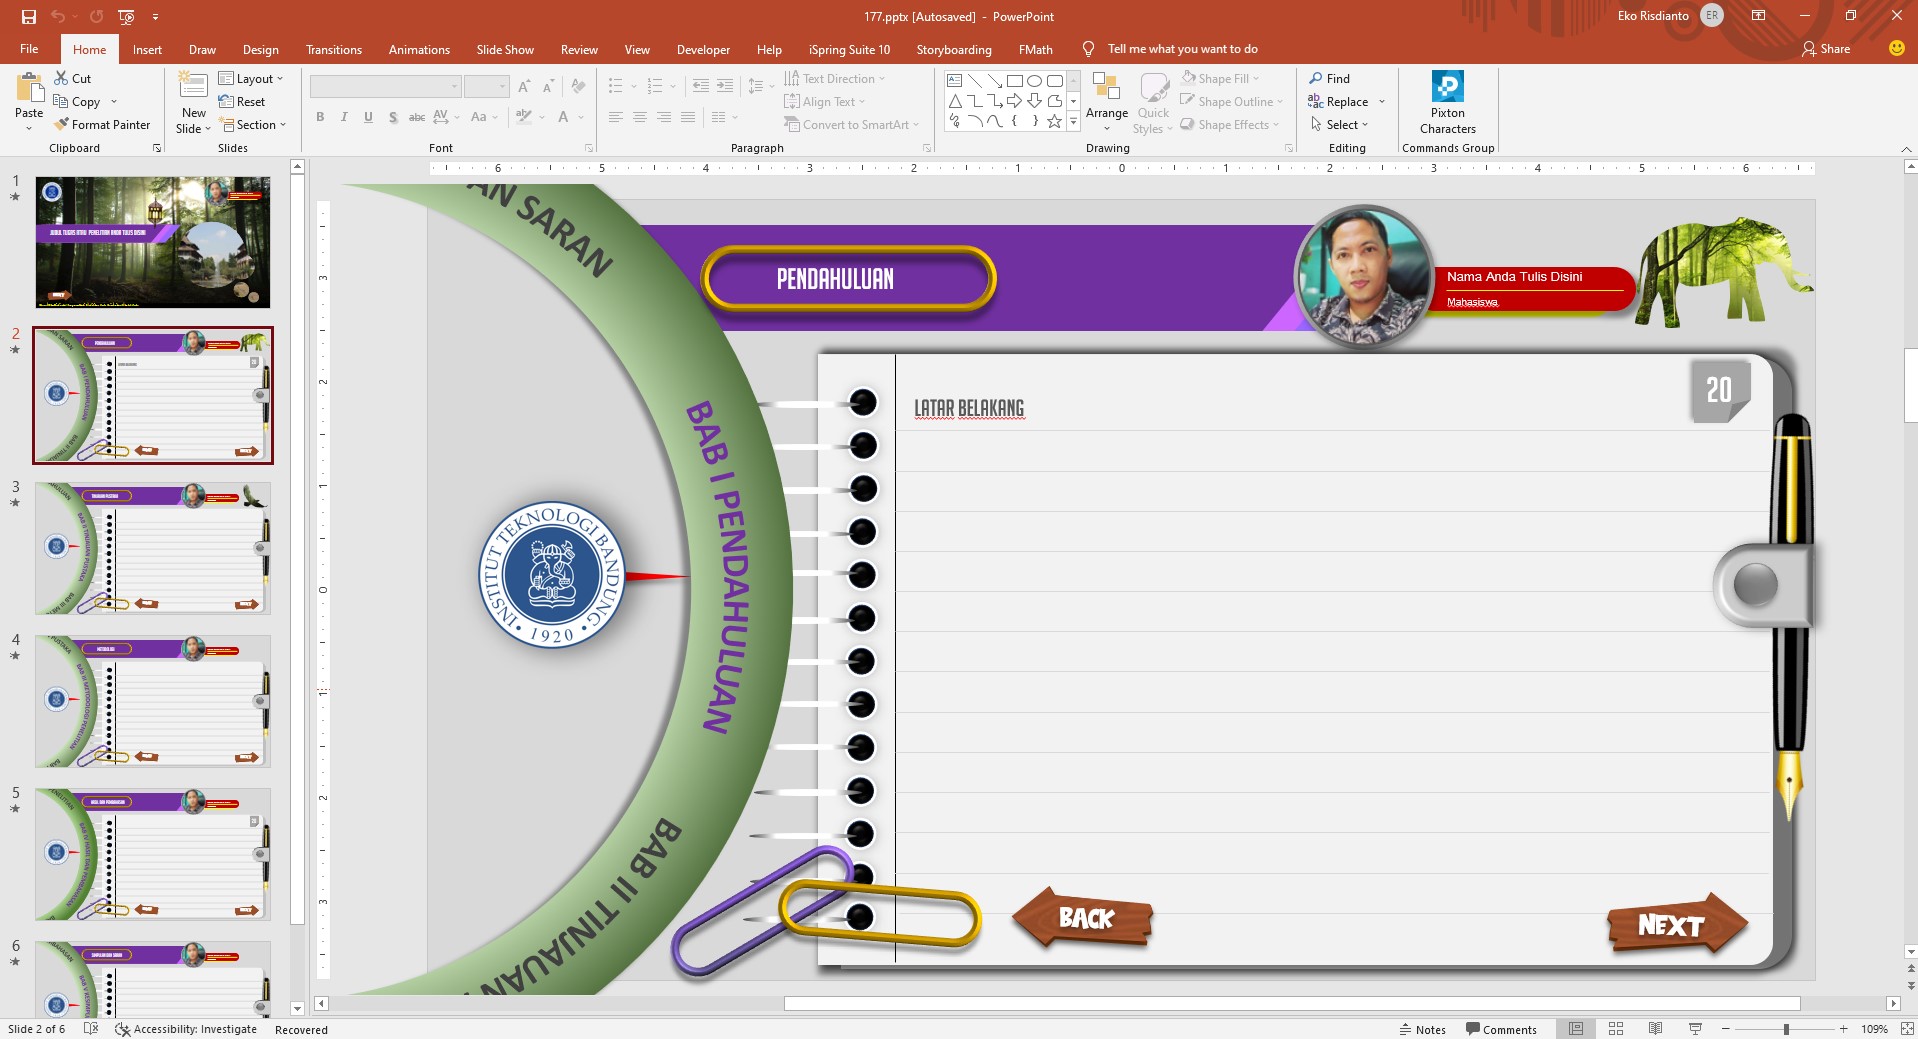Open the font name combo box
Screen dimensions: 1918x1039
pyautogui.click(x=385, y=87)
